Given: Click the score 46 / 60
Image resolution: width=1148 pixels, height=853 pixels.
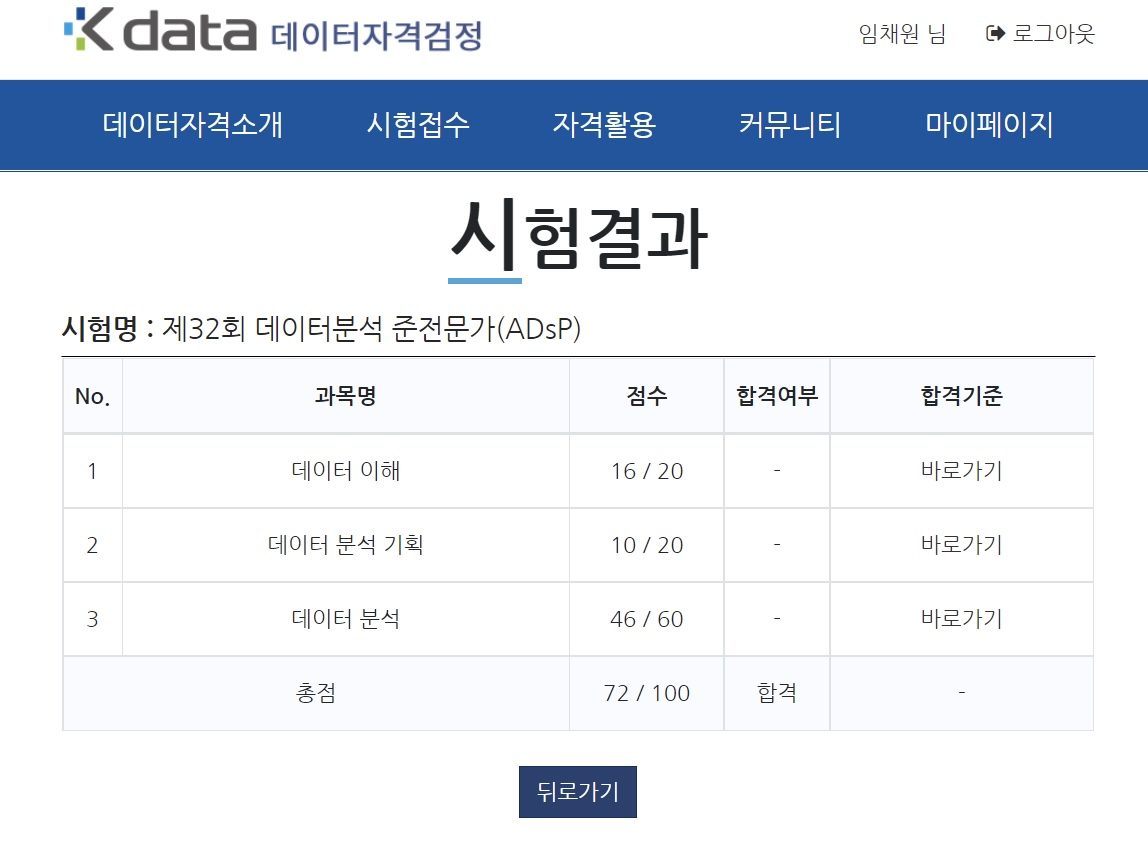Looking at the screenshot, I should click(646, 619).
